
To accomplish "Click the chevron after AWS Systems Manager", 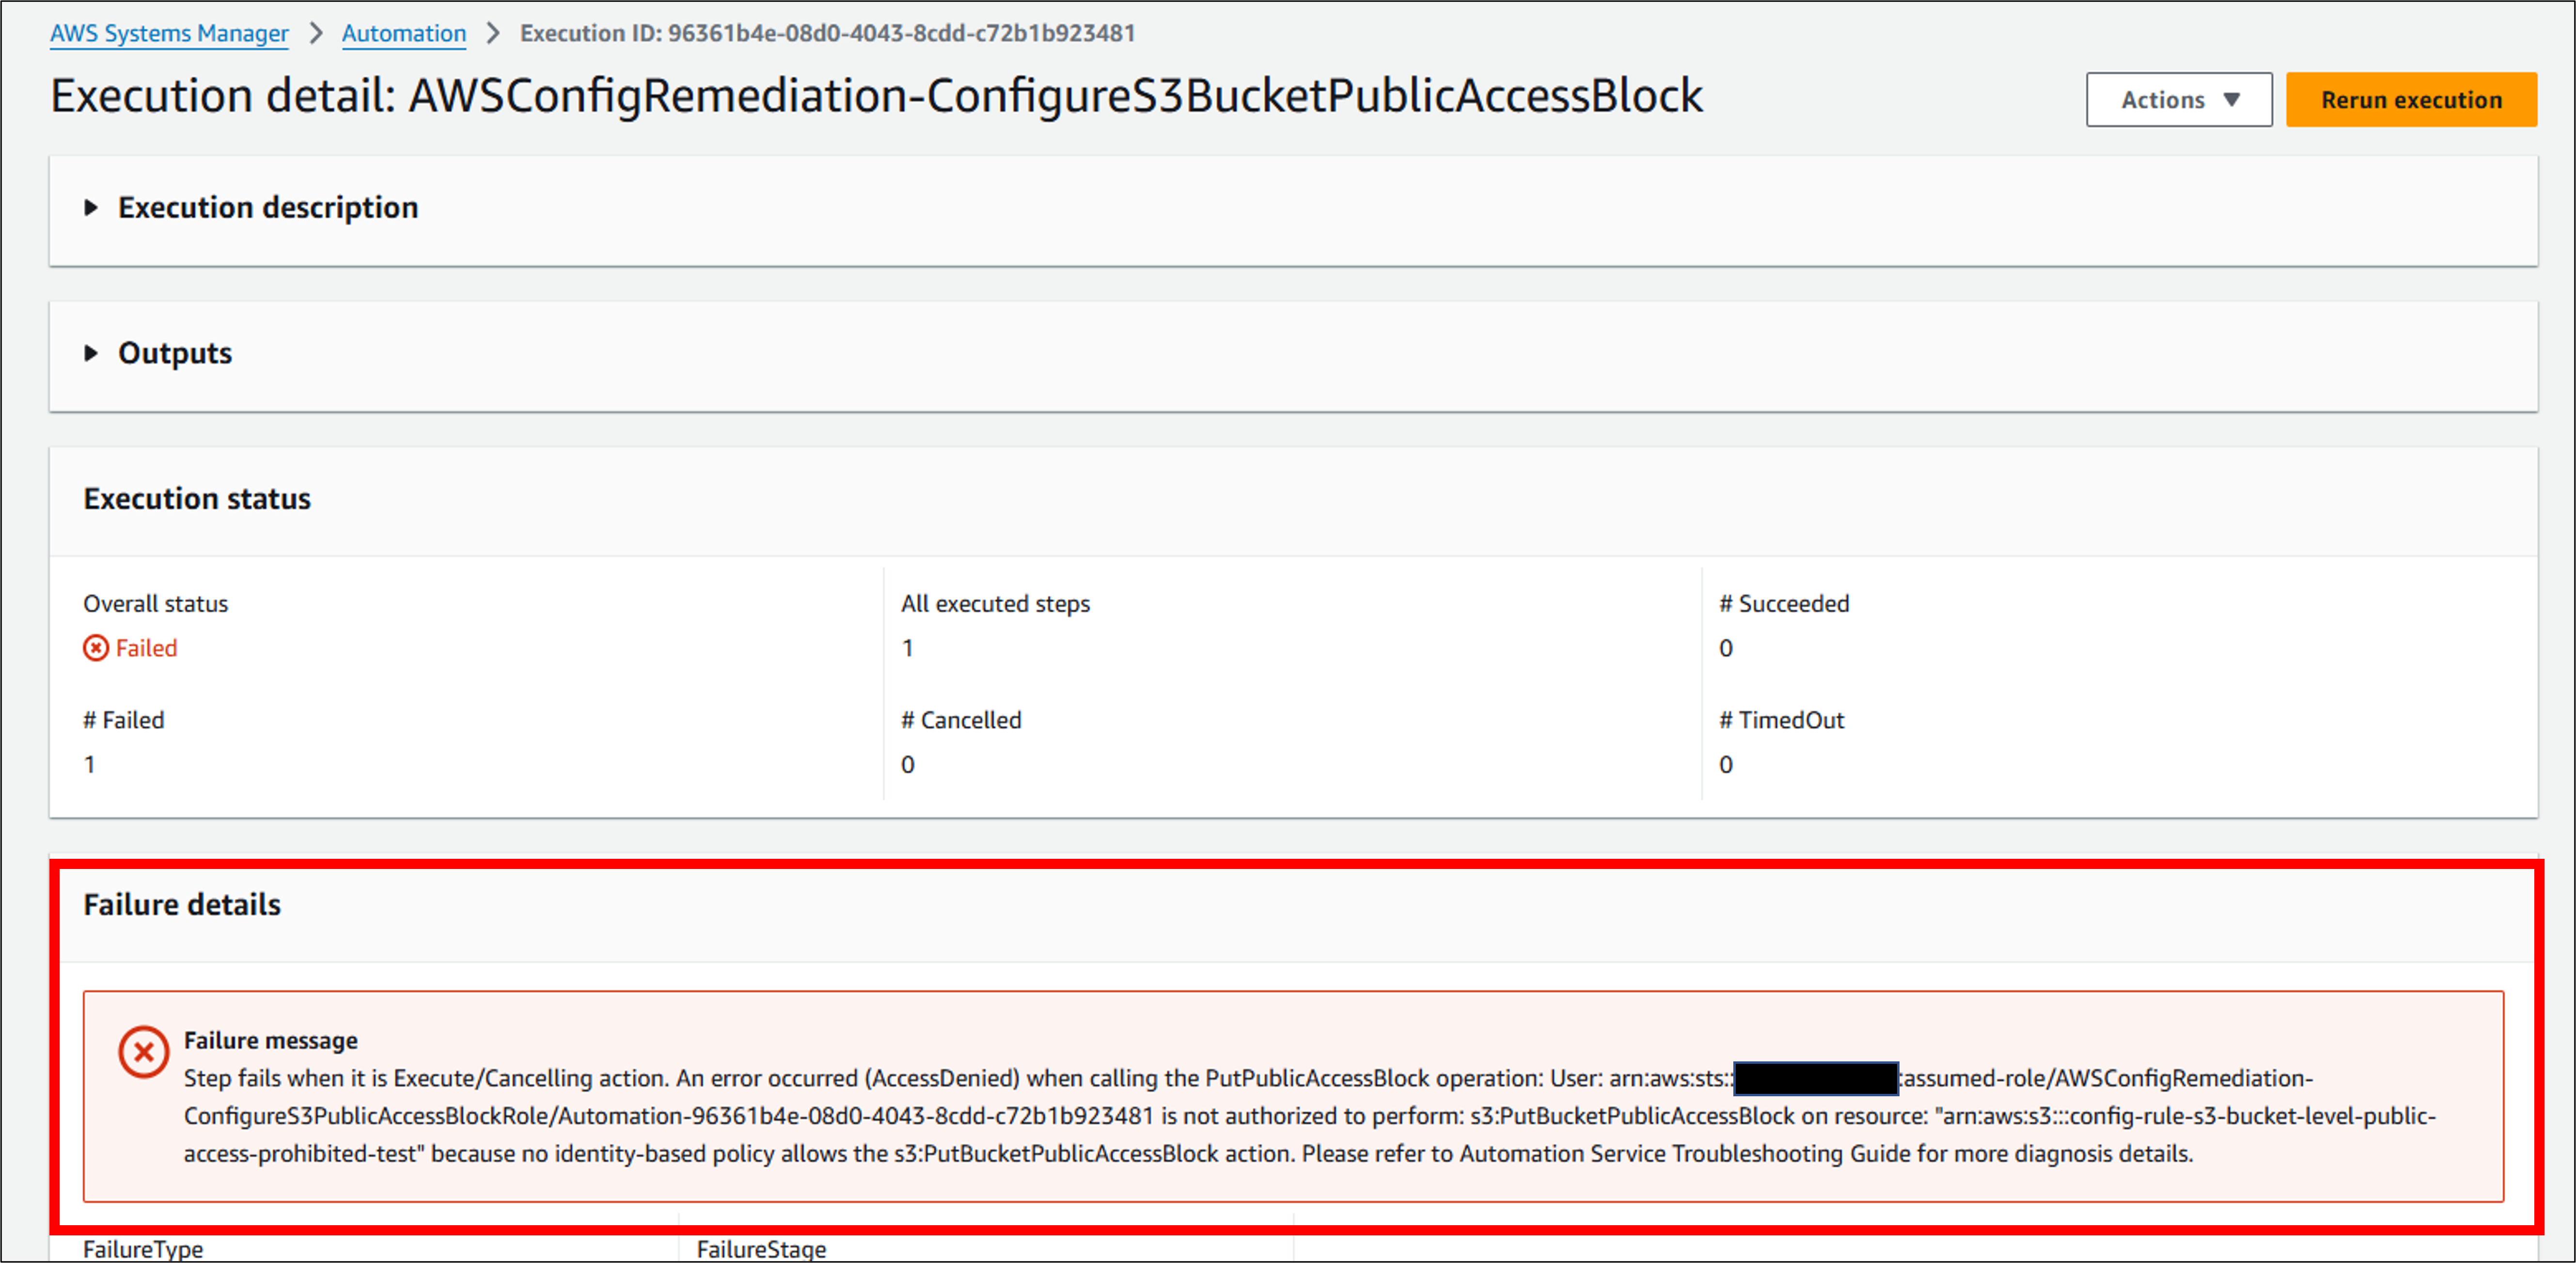I will (316, 33).
